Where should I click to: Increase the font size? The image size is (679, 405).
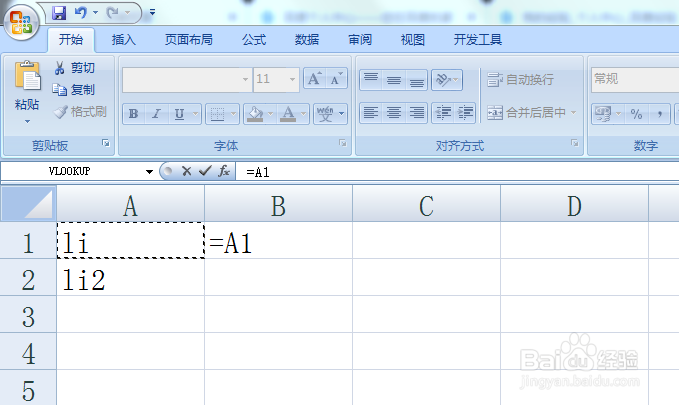(x=314, y=79)
